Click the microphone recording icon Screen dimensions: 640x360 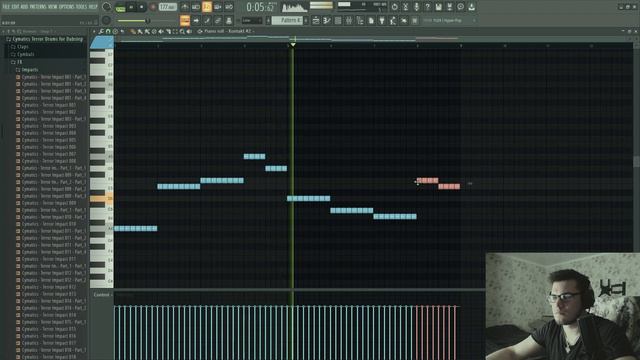coord(416,7)
